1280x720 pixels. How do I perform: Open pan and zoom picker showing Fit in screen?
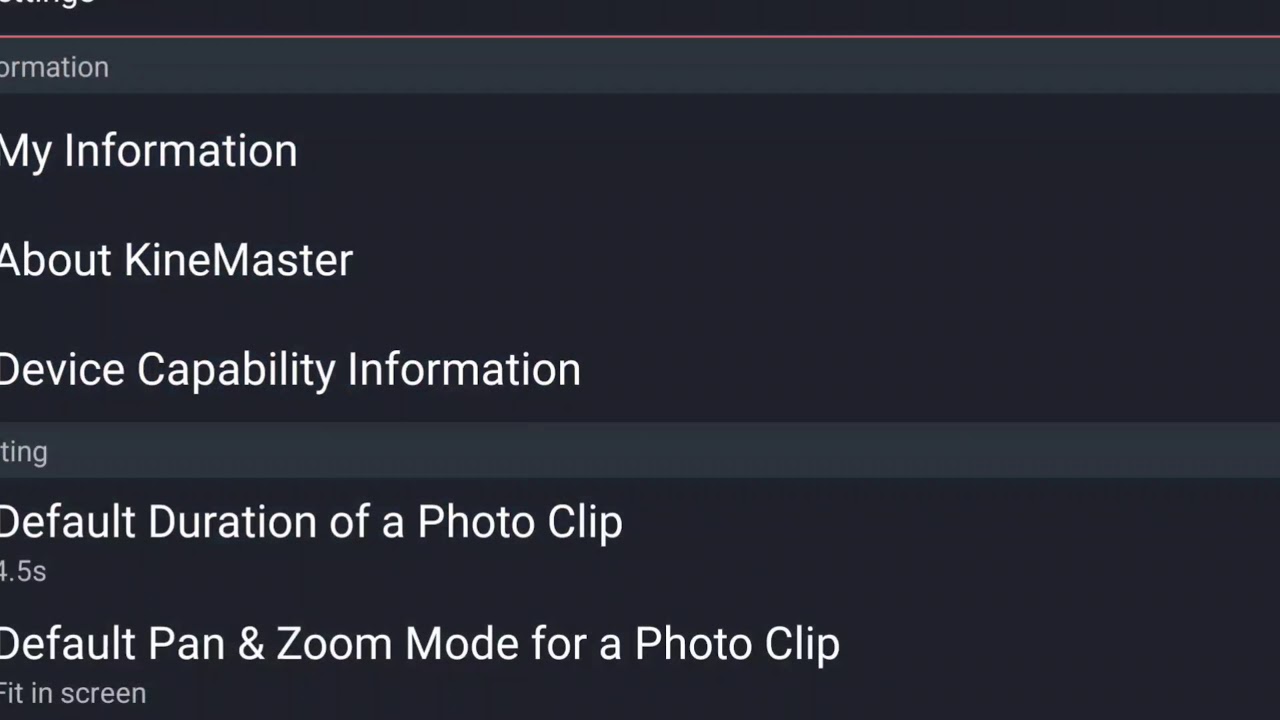click(x=640, y=661)
